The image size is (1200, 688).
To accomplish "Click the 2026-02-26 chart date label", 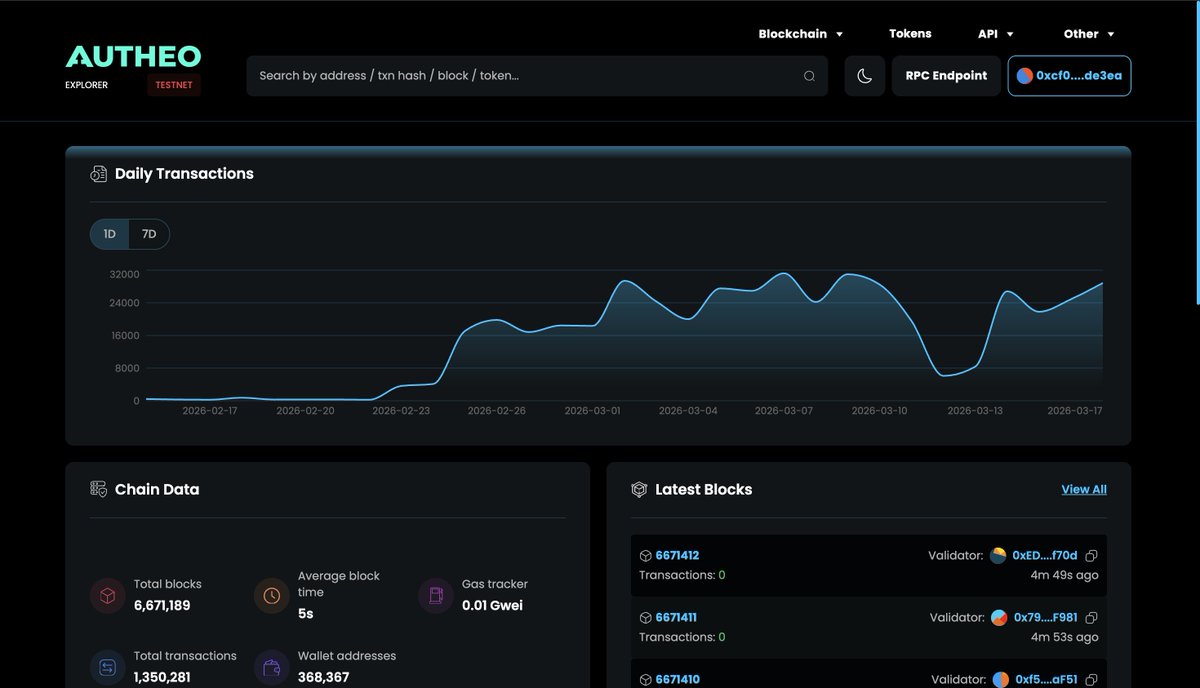I will [496, 411].
